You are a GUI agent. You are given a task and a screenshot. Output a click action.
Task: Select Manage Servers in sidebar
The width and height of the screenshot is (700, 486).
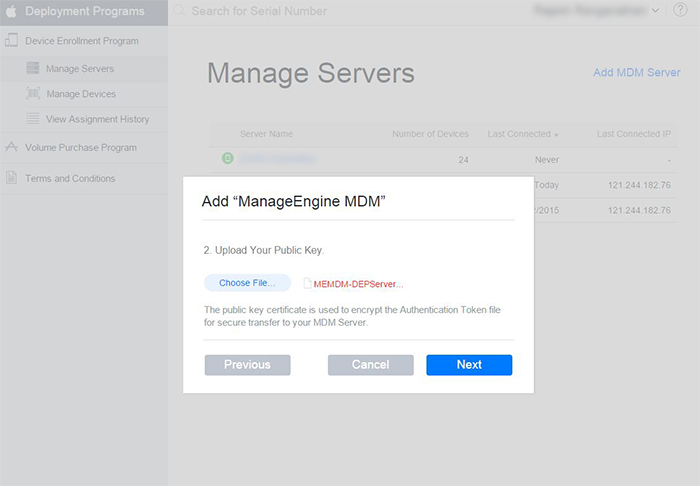click(80, 69)
